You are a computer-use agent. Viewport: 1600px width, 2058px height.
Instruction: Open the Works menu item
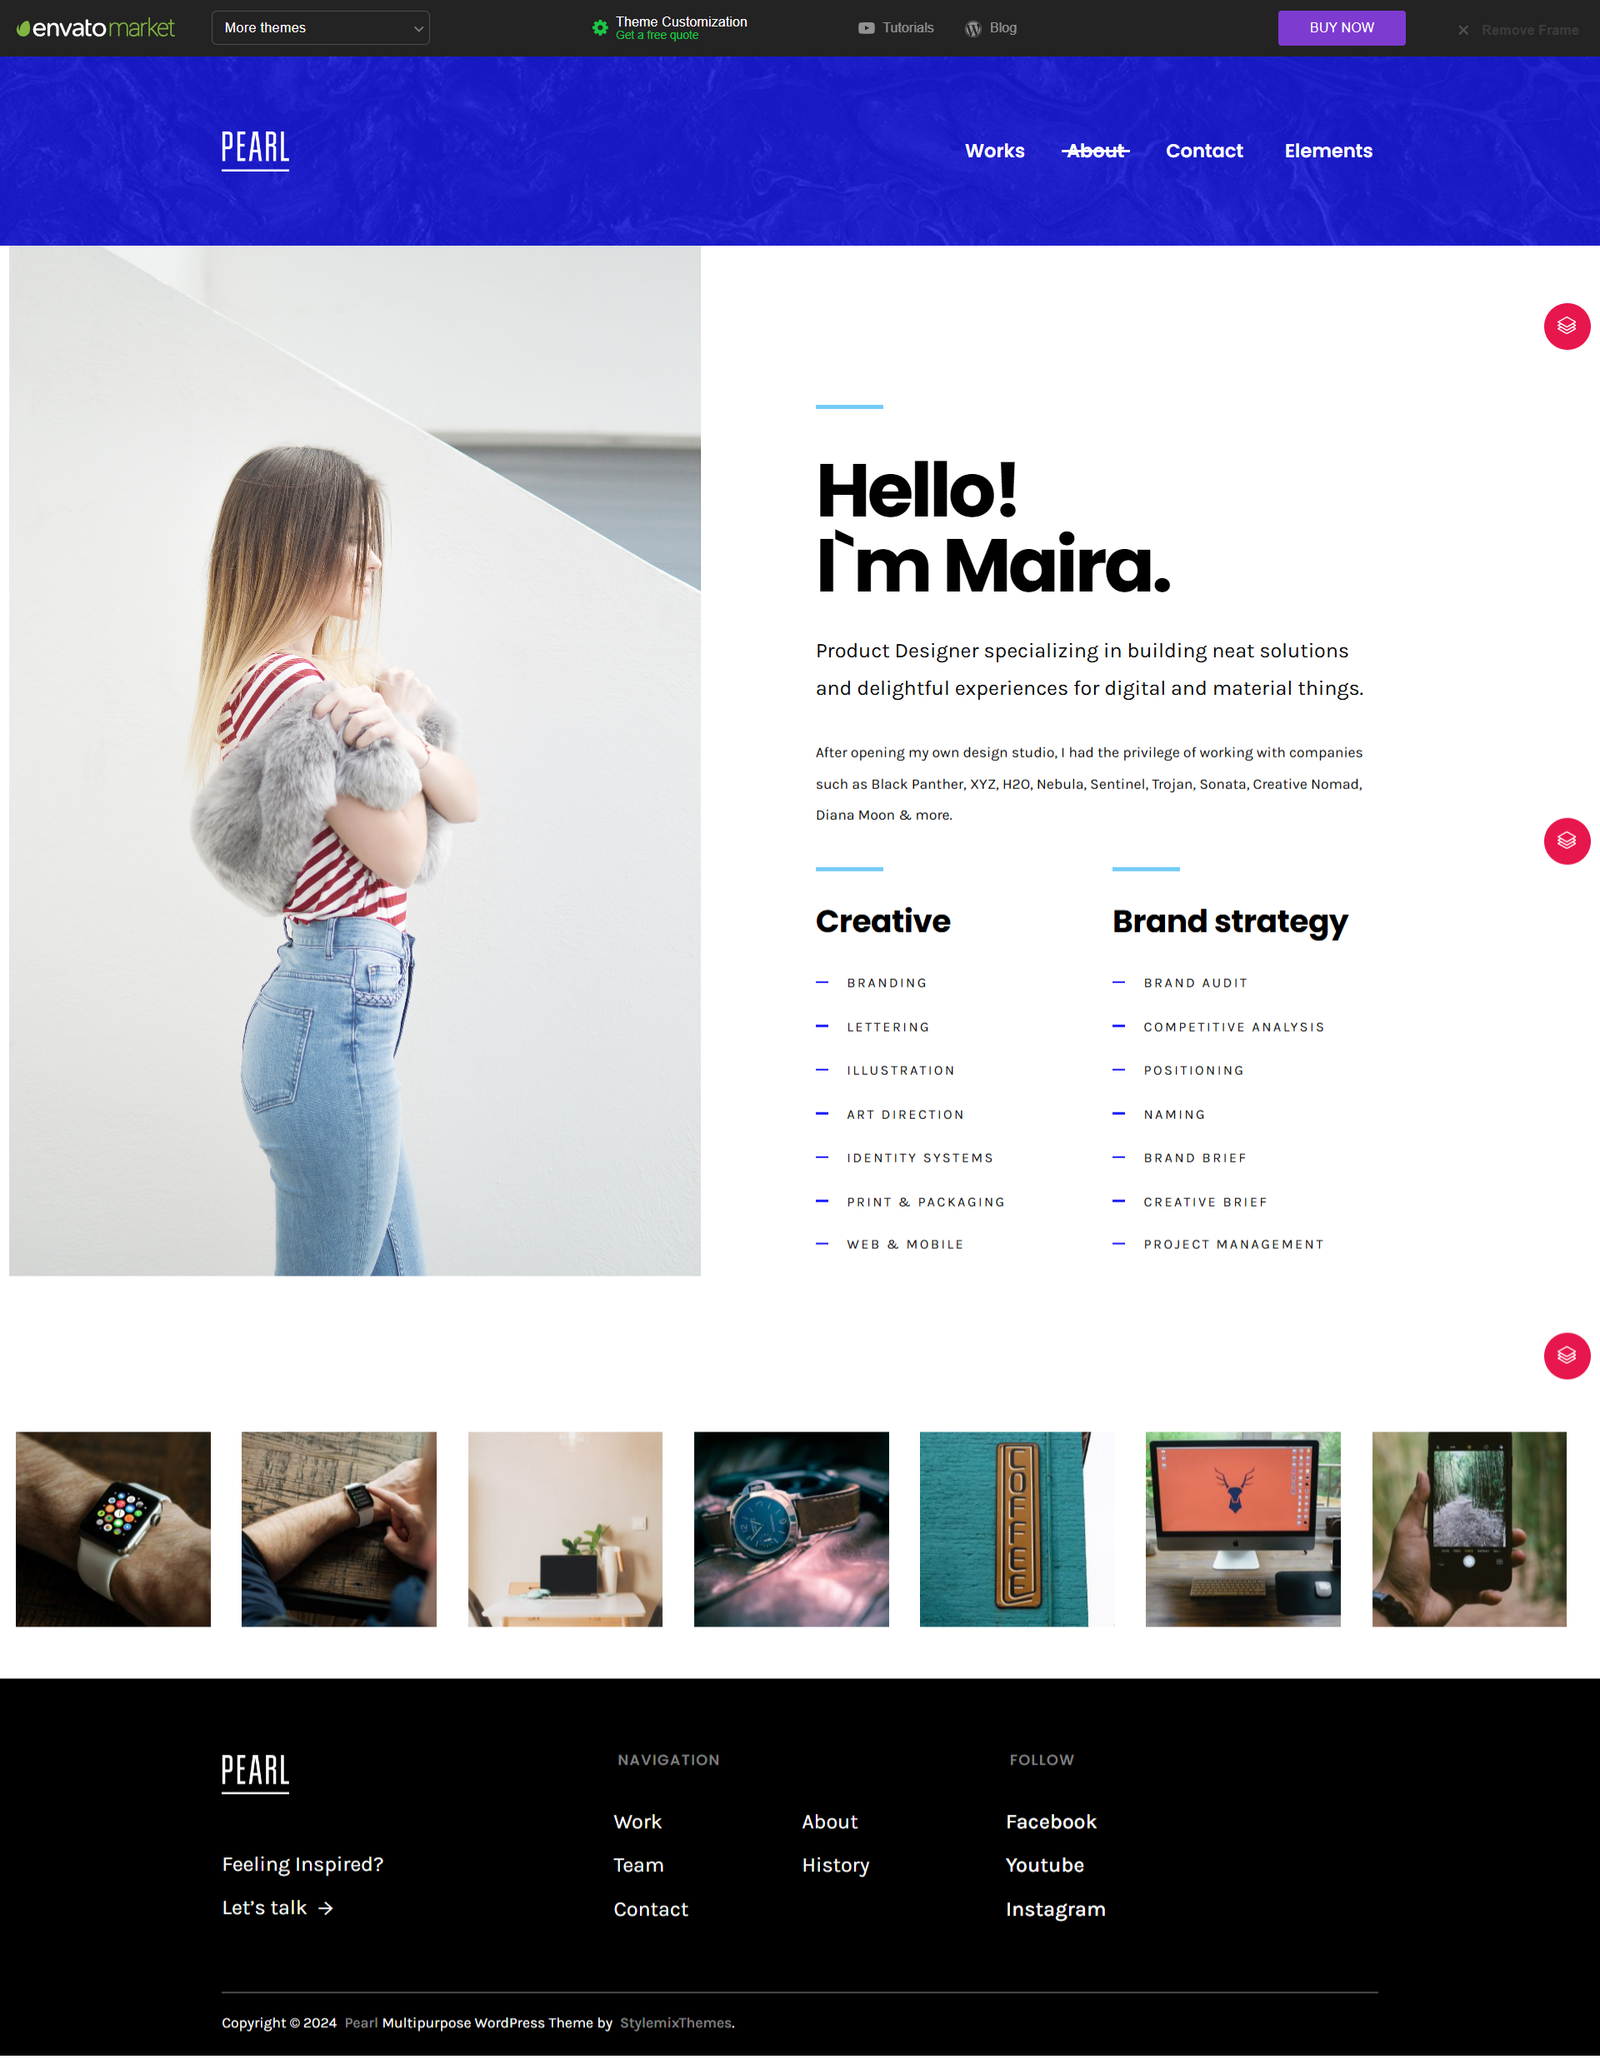pyautogui.click(x=994, y=151)
